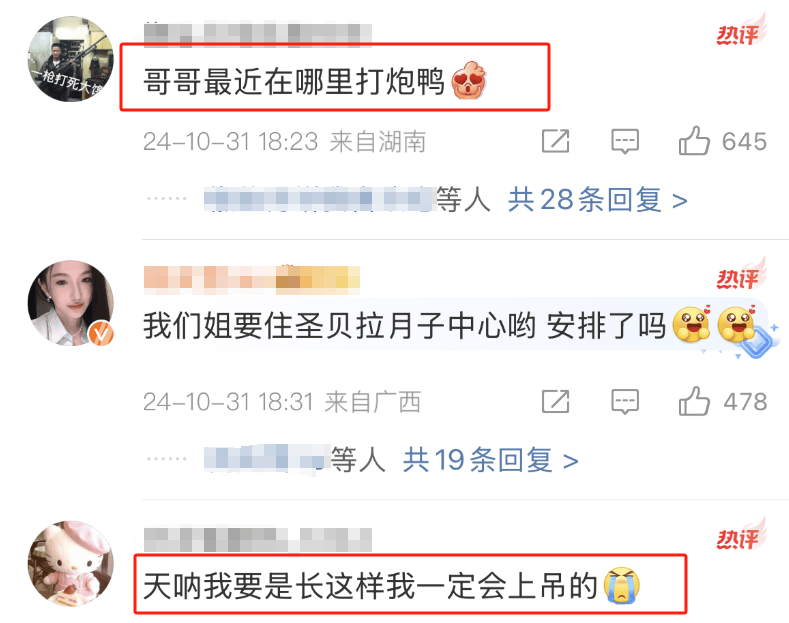Like the comment with 478 likes
This screenshot has height=623, width=789.
(694, 401)
